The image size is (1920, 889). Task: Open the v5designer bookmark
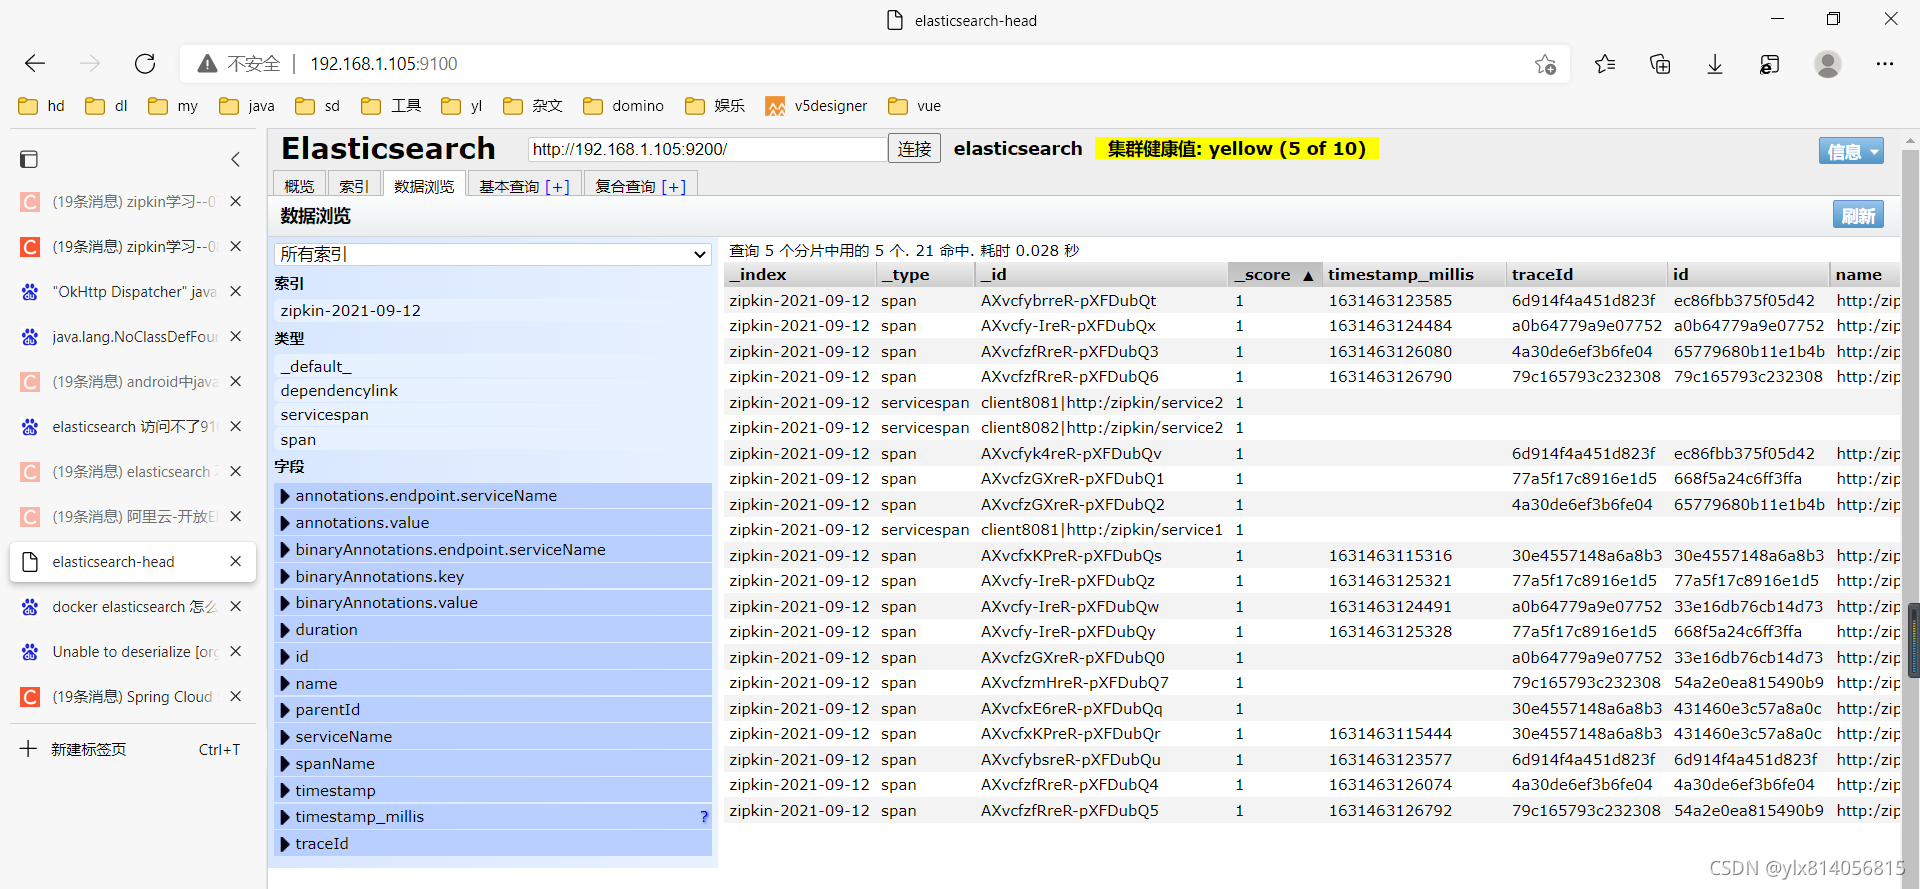(x=816, y=106)
